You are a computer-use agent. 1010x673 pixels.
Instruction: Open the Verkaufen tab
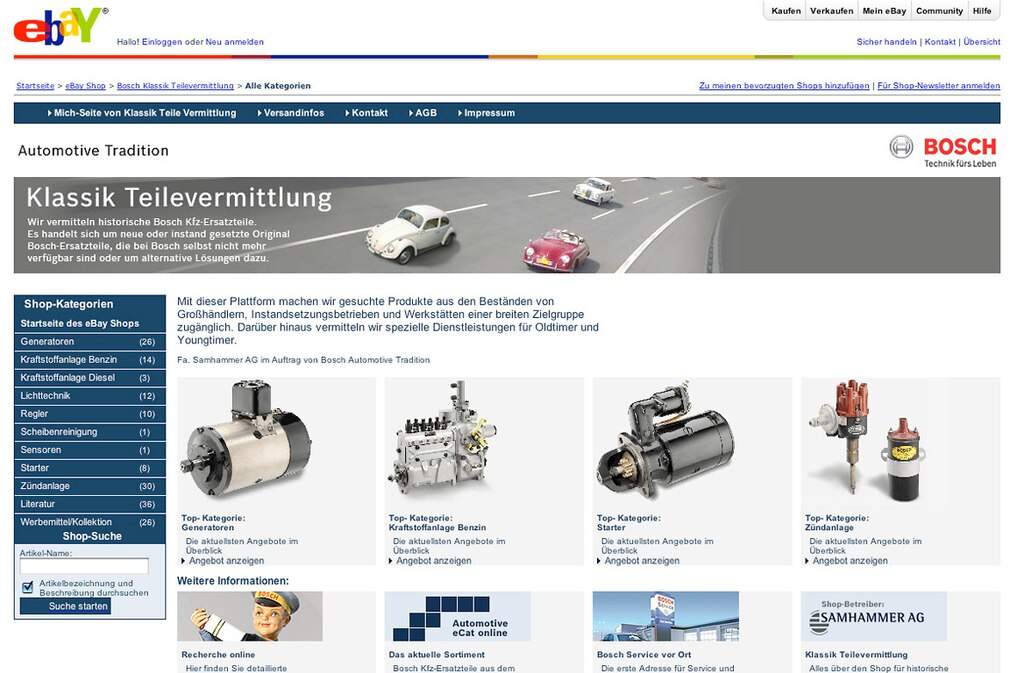click(832, 11)
